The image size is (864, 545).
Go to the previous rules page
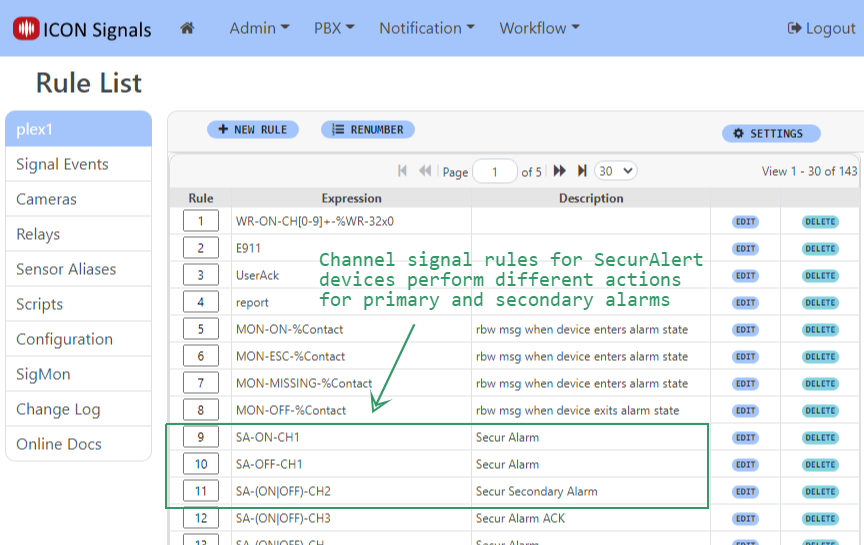[x=425, y=171]
